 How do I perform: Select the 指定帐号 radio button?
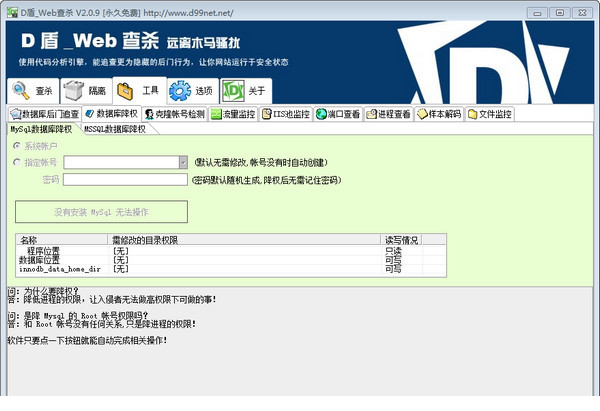click(x=17, y=162)
